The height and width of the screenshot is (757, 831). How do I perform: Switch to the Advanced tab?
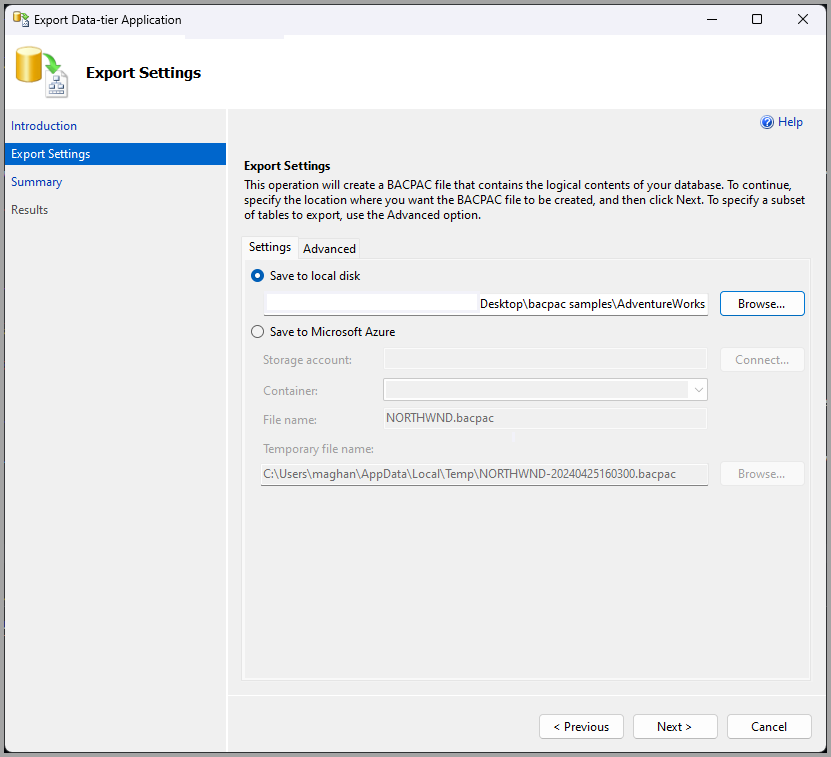click(328, 248)
